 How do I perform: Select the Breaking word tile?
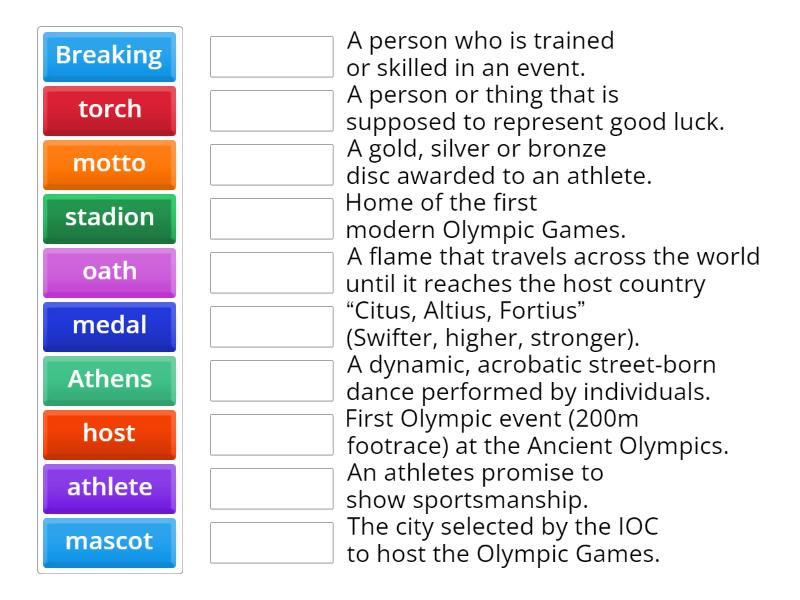pyautogui.click(x=109, y=56)
